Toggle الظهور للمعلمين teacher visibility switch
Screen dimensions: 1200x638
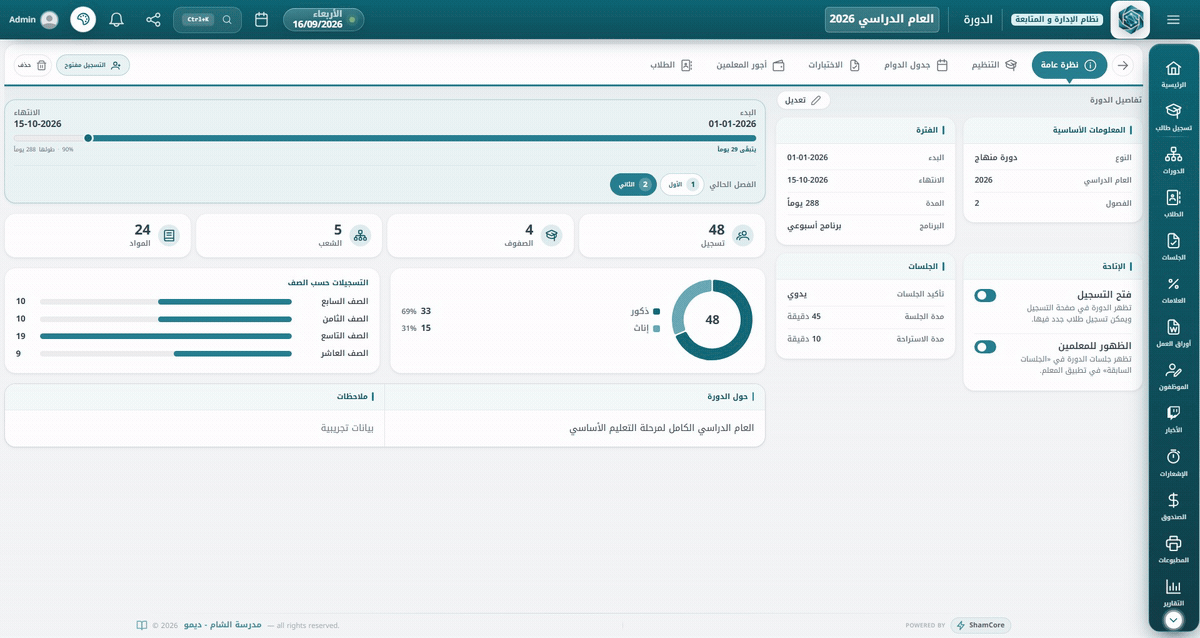coord(985,347)
